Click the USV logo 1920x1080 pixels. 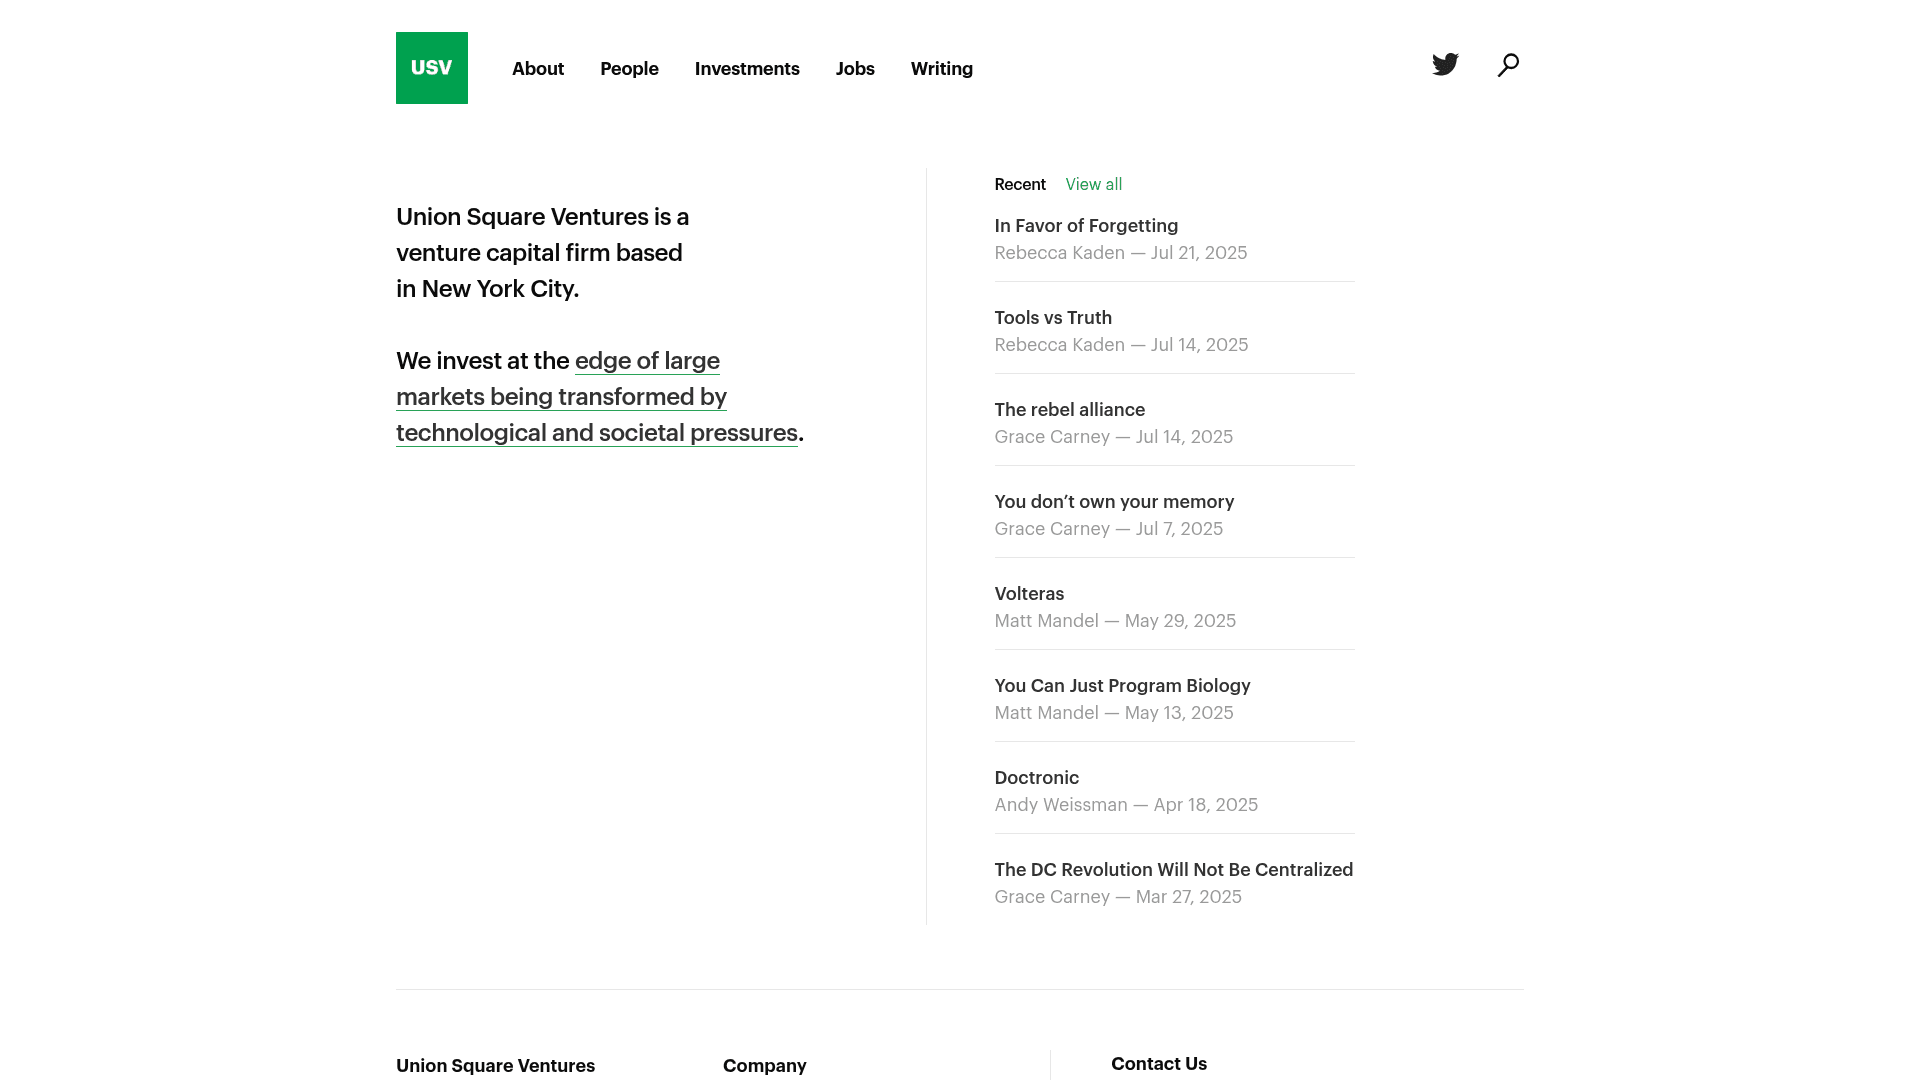click(431, 67)
